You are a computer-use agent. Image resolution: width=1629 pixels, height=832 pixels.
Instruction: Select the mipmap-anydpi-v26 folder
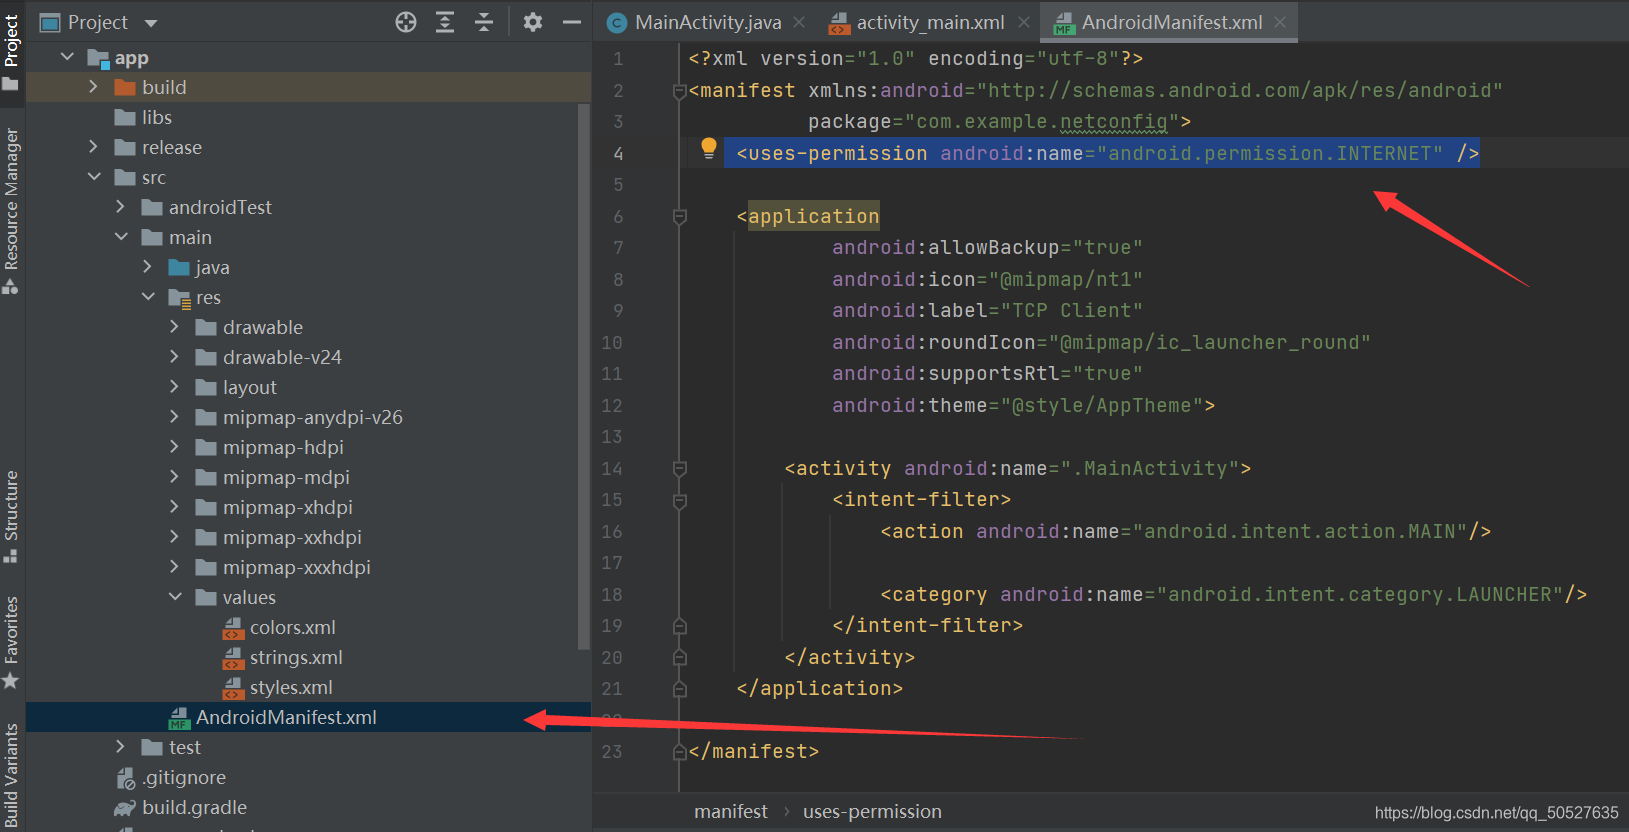[312, 417]
